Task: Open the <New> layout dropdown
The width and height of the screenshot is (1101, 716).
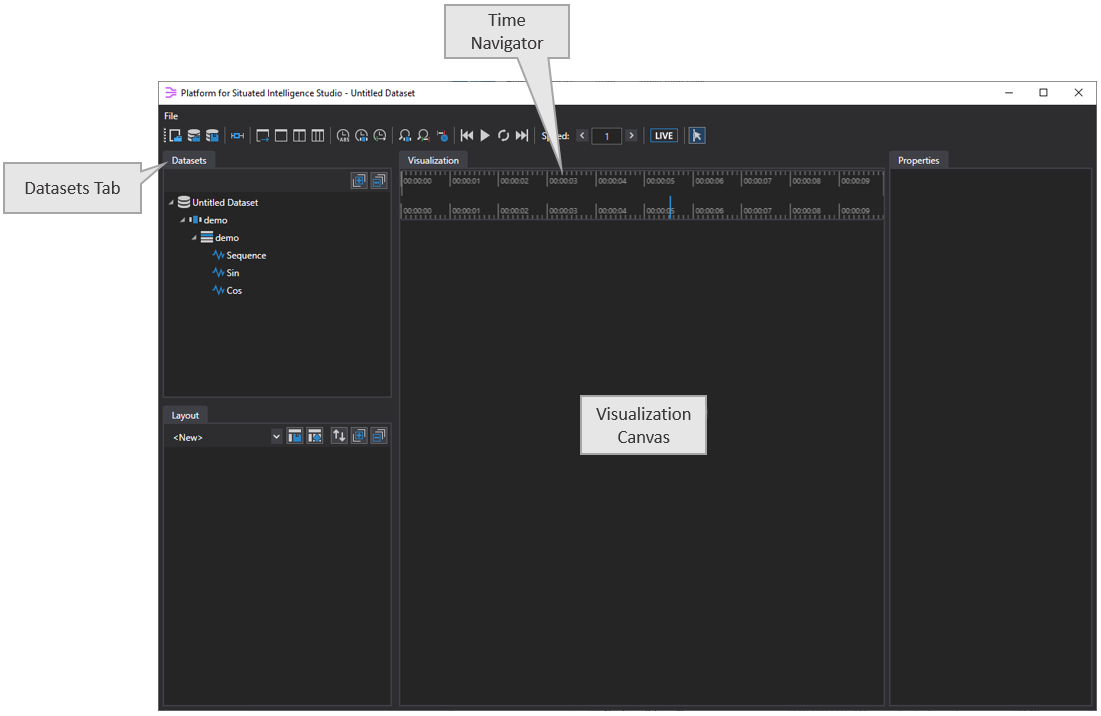Action: coord(277,436)
